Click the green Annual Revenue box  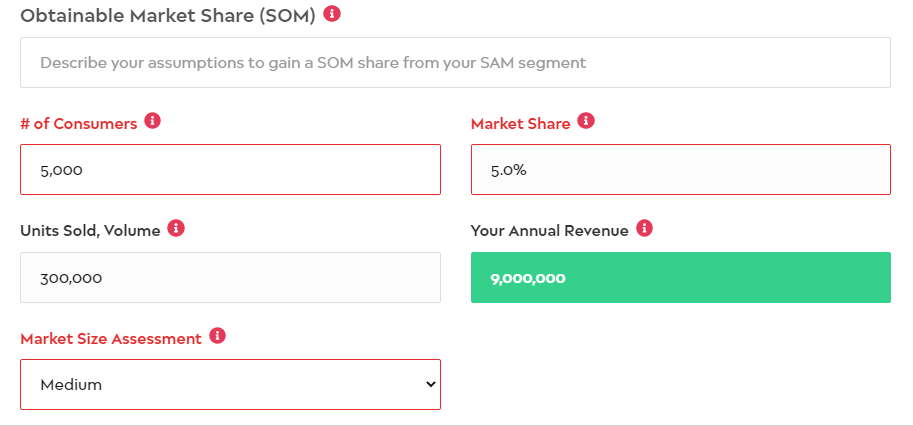pos(681,278)
